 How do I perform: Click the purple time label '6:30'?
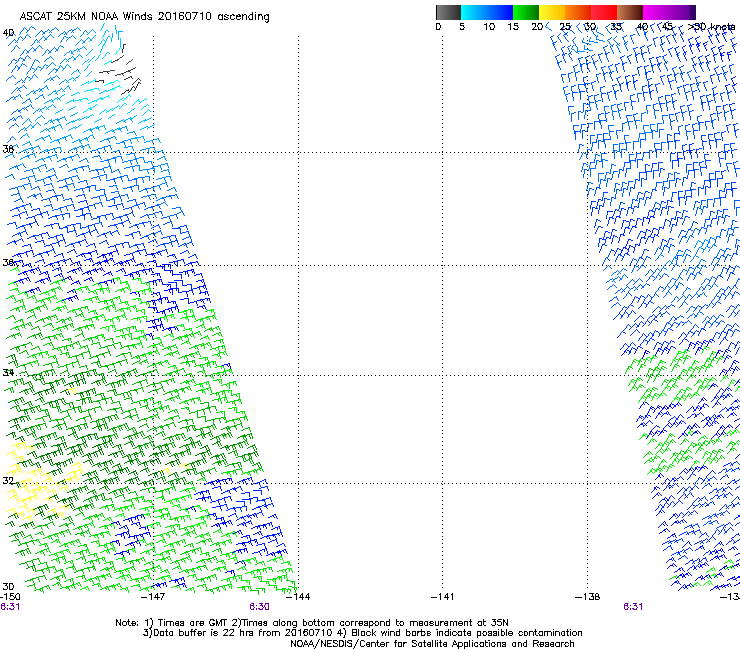(x=260, y=607)
